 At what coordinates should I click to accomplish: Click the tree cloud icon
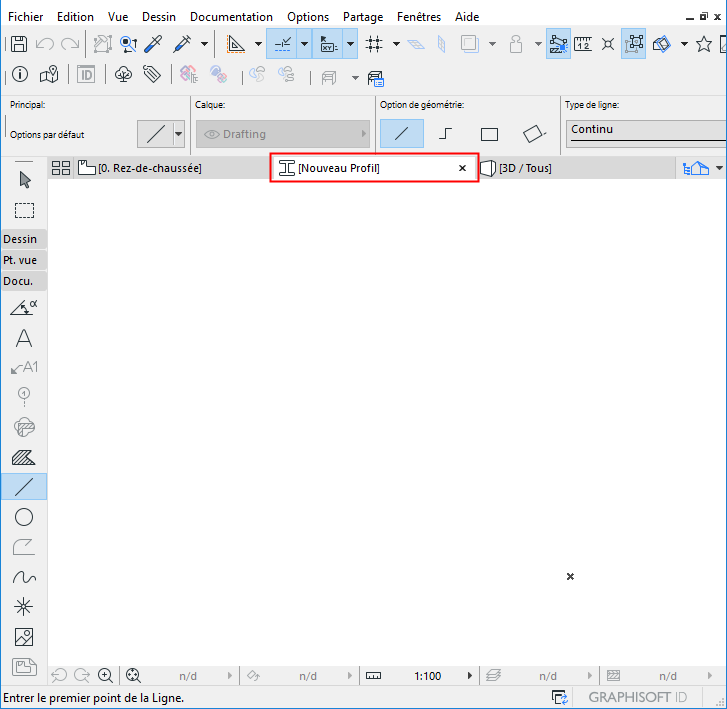click(123, 74)
